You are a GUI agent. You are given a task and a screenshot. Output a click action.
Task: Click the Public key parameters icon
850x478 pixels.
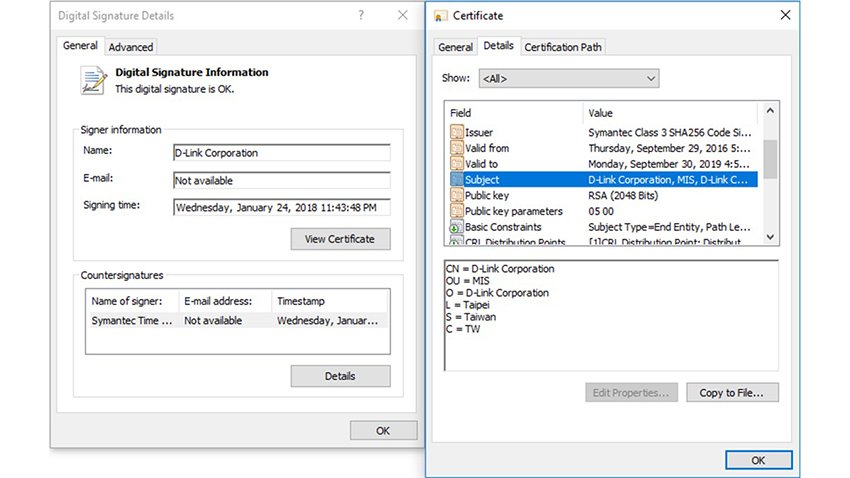click(x=457, y=212)
